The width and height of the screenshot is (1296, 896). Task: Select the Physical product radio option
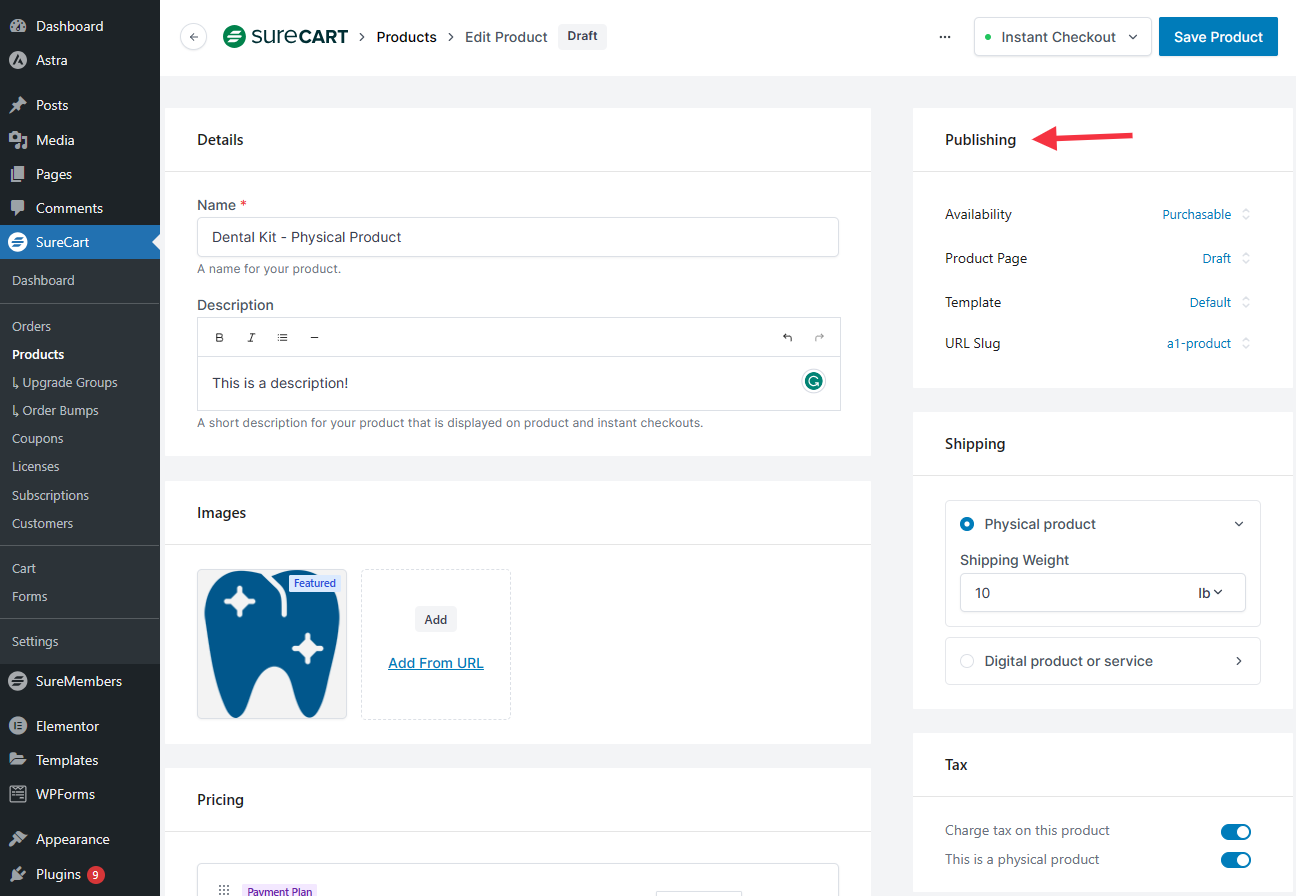[x=967, y=524]
